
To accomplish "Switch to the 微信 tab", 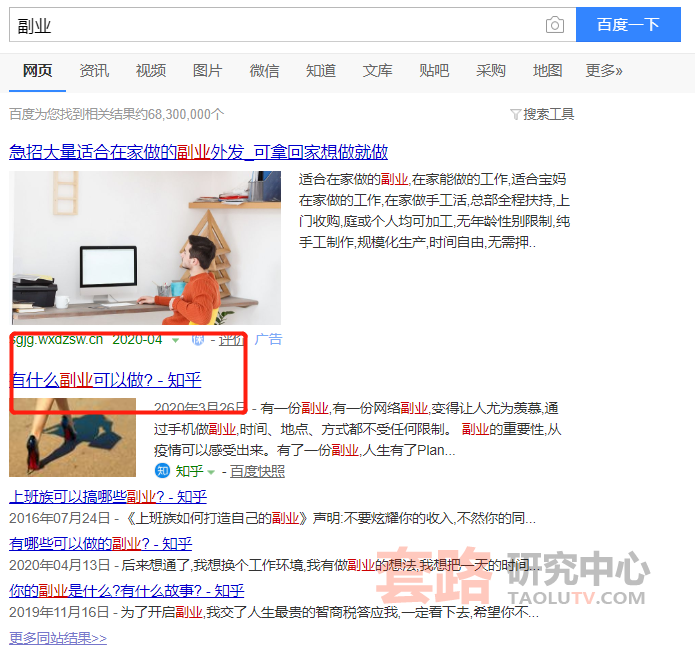I will coord(264,70).
